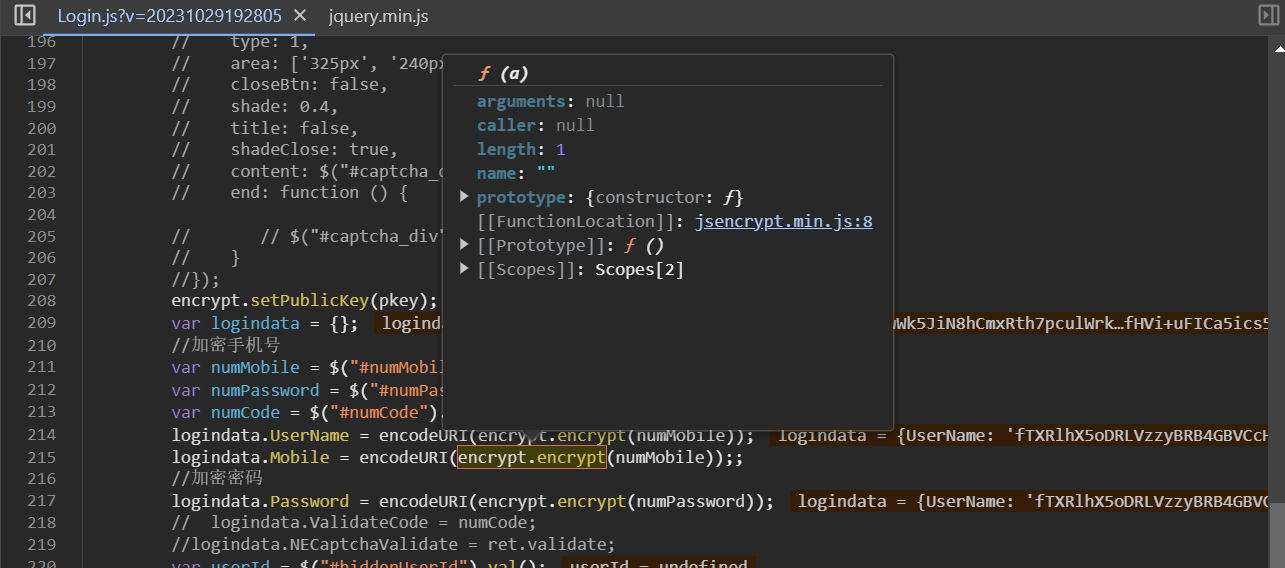1285x568 pixels.
Task: Click the numPassword variable on line 212
Action: [x=265, y=390]
